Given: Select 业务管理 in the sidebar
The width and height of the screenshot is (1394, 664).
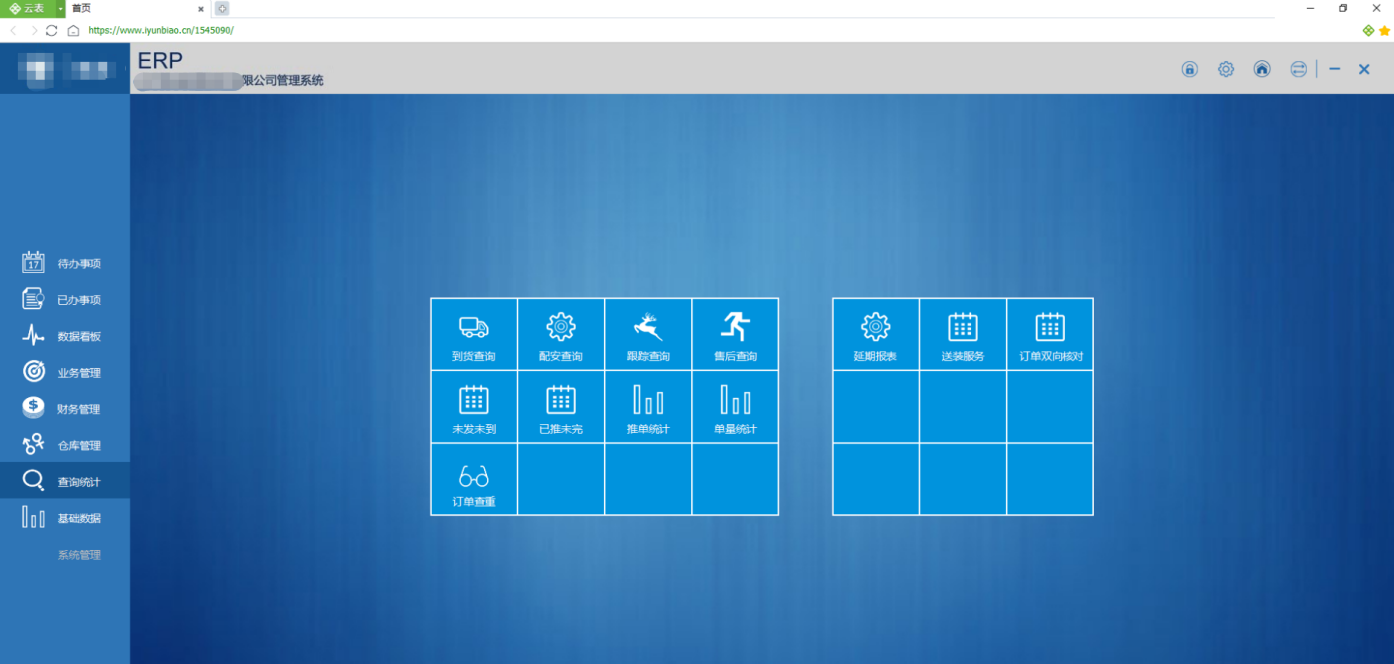Looking at the screenshot, I should click(x=65, y=373).
